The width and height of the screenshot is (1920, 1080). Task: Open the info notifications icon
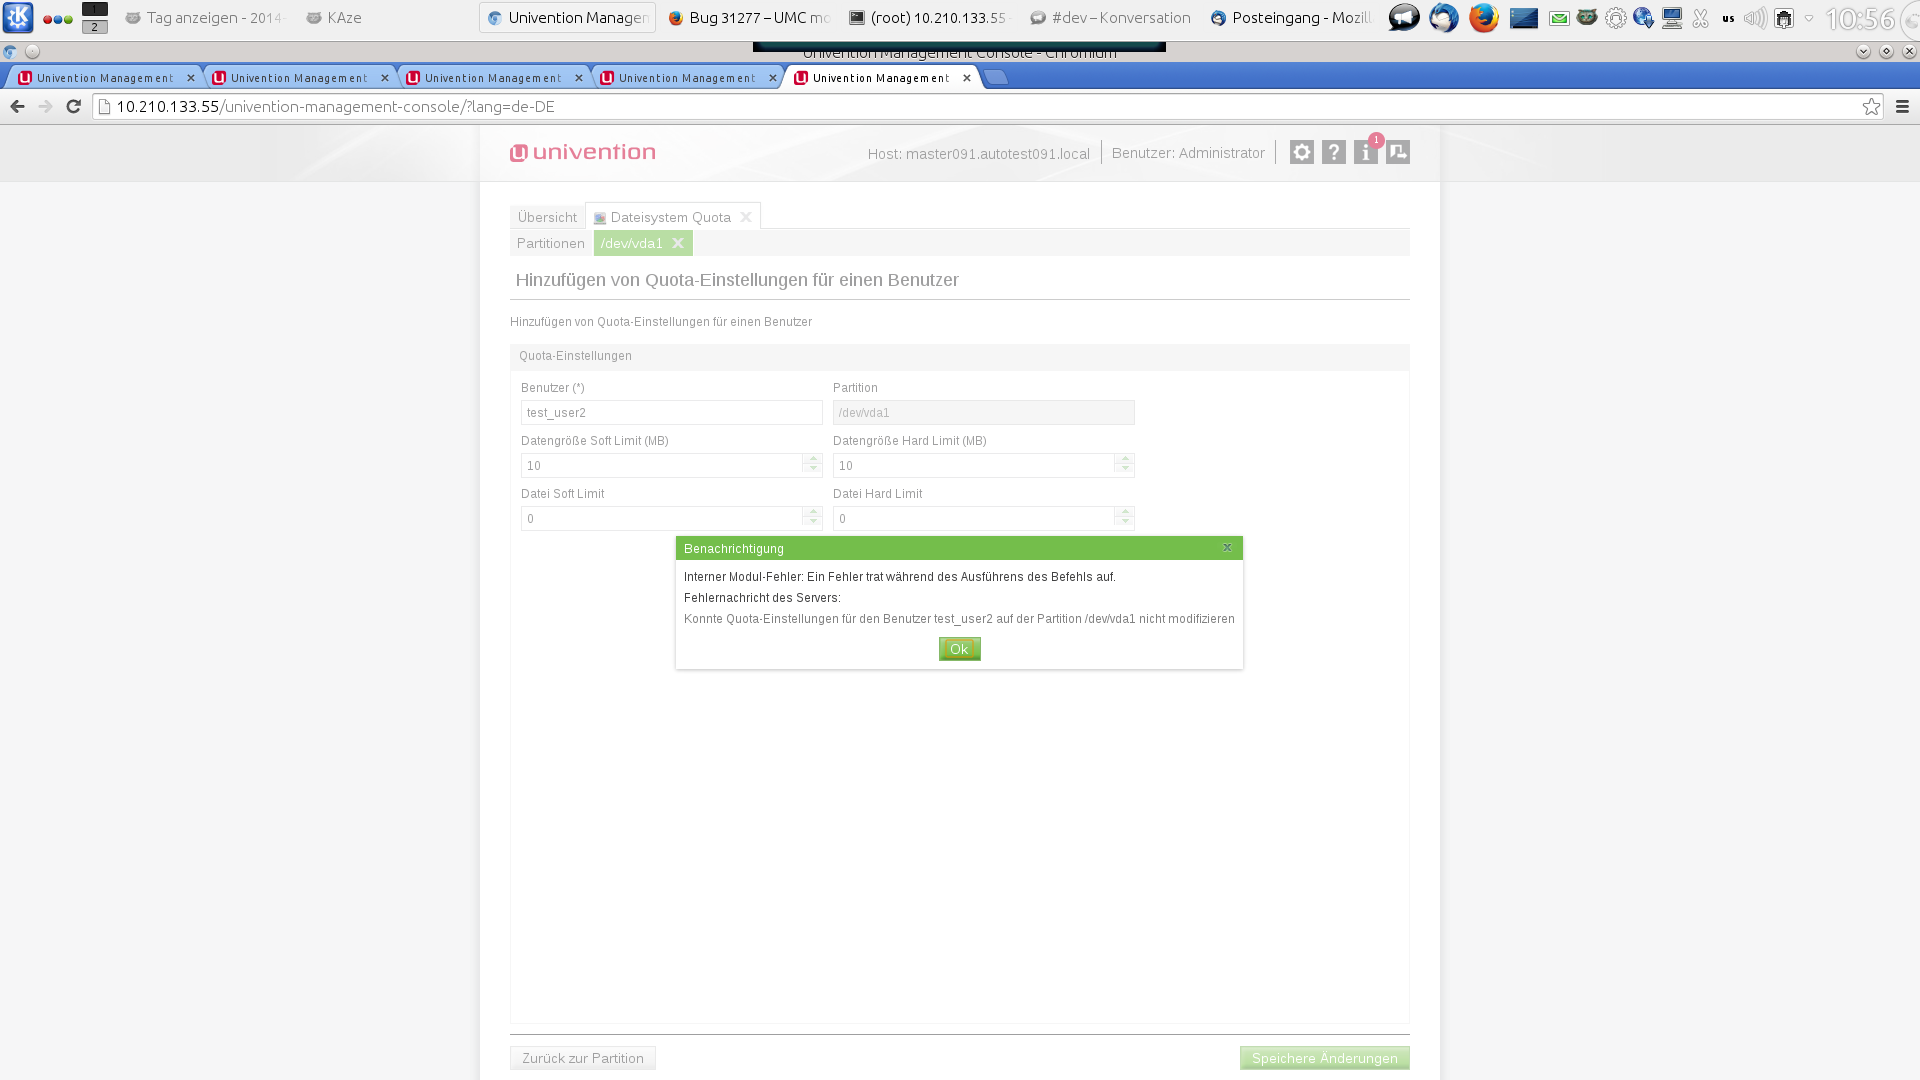click(1365, 152)
